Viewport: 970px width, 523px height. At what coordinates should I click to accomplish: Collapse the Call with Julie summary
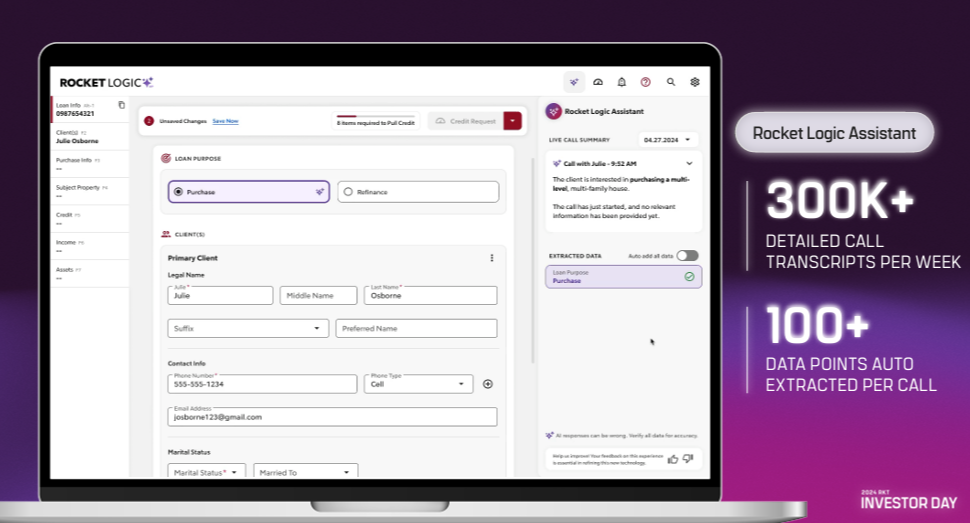click(x=689, y=163)
